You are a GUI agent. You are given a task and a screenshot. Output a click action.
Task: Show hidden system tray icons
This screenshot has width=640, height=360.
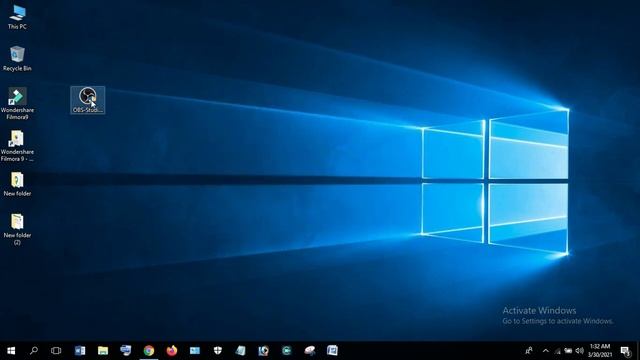(x=546, y=351)
